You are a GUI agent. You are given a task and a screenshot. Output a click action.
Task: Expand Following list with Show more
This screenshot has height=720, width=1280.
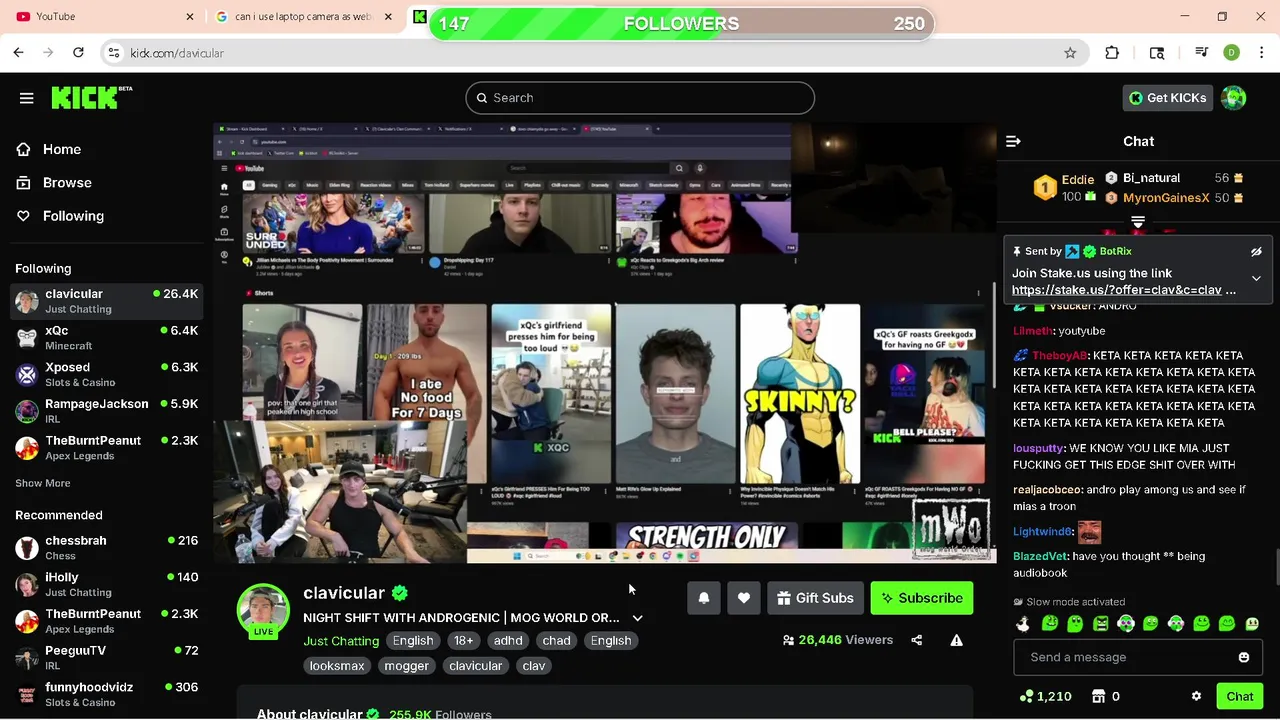43,483
